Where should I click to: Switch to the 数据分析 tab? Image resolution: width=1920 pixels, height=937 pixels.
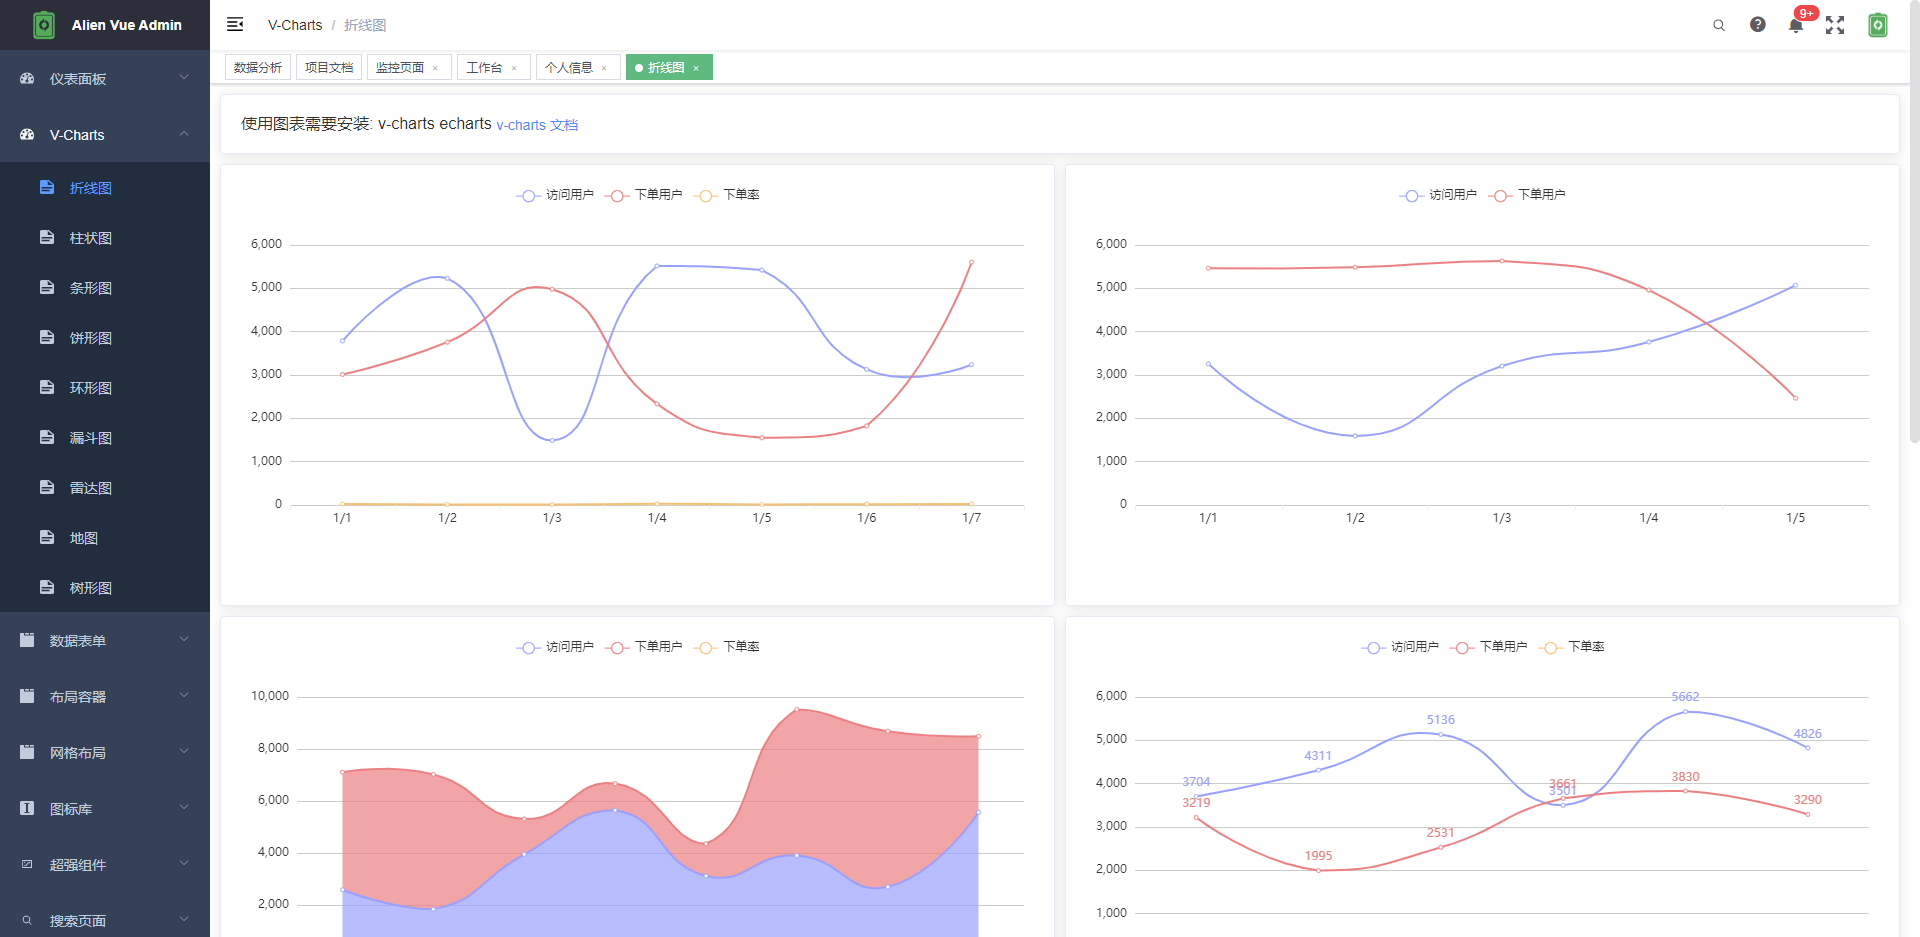258,67
